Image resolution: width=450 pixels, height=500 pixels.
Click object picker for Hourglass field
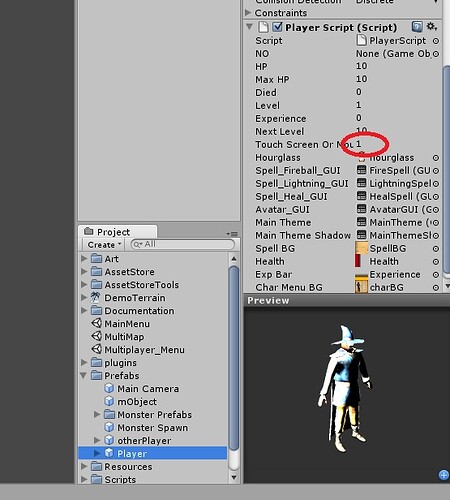tap(436, 158)
